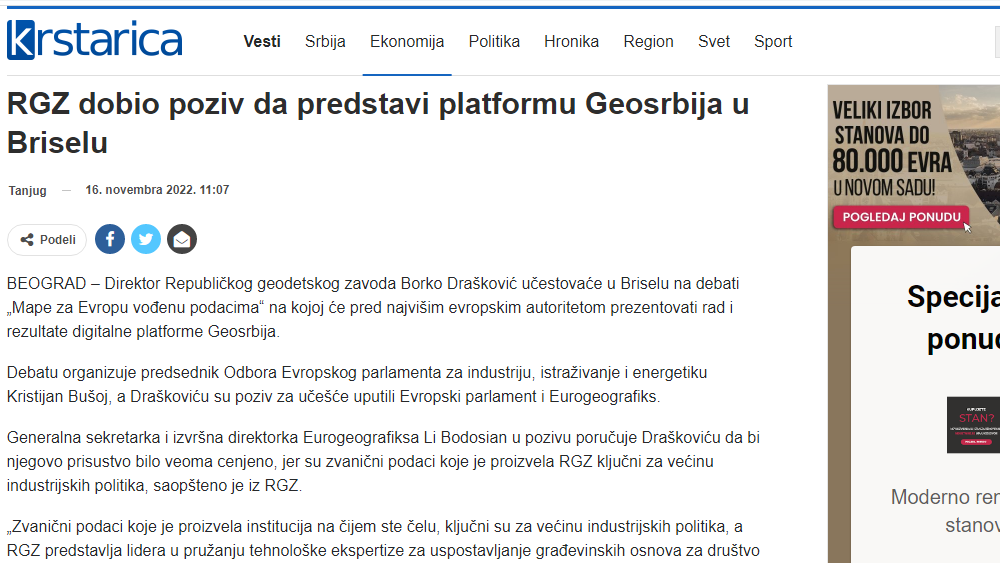This screenshot has width=1000, height=563.
Task: Share article on Twitter
Action: [146, 239]
